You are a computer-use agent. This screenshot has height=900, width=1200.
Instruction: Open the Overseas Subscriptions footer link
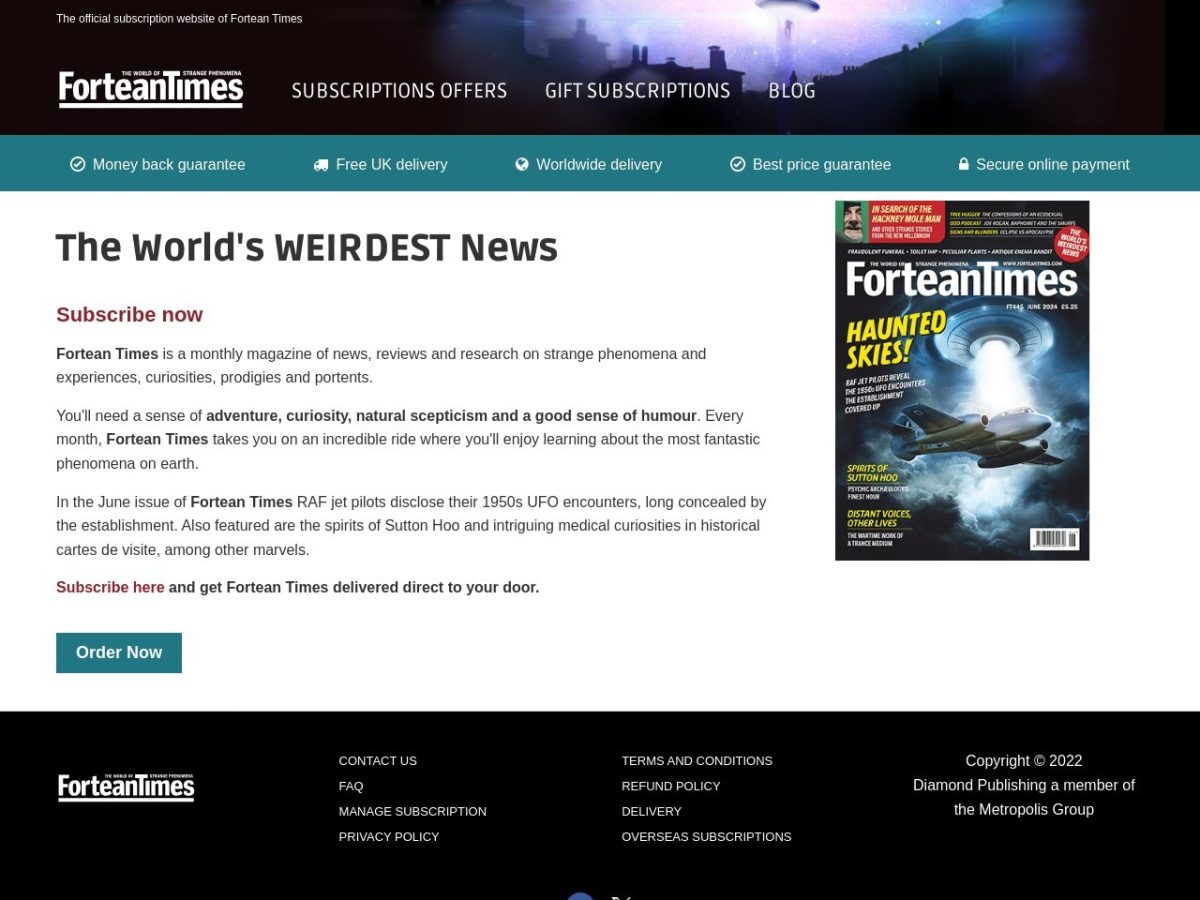point(707,836)
